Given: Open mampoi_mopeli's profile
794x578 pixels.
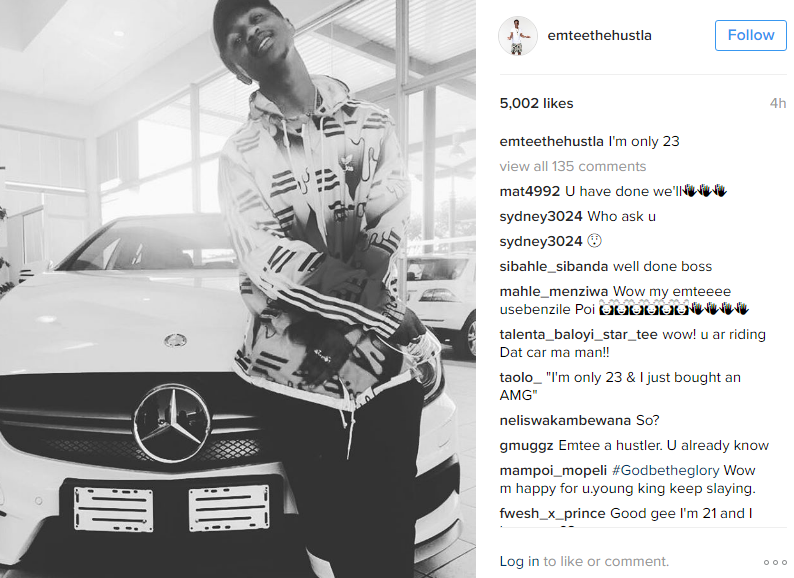Looking at the screenshot, I should (553, 470).
